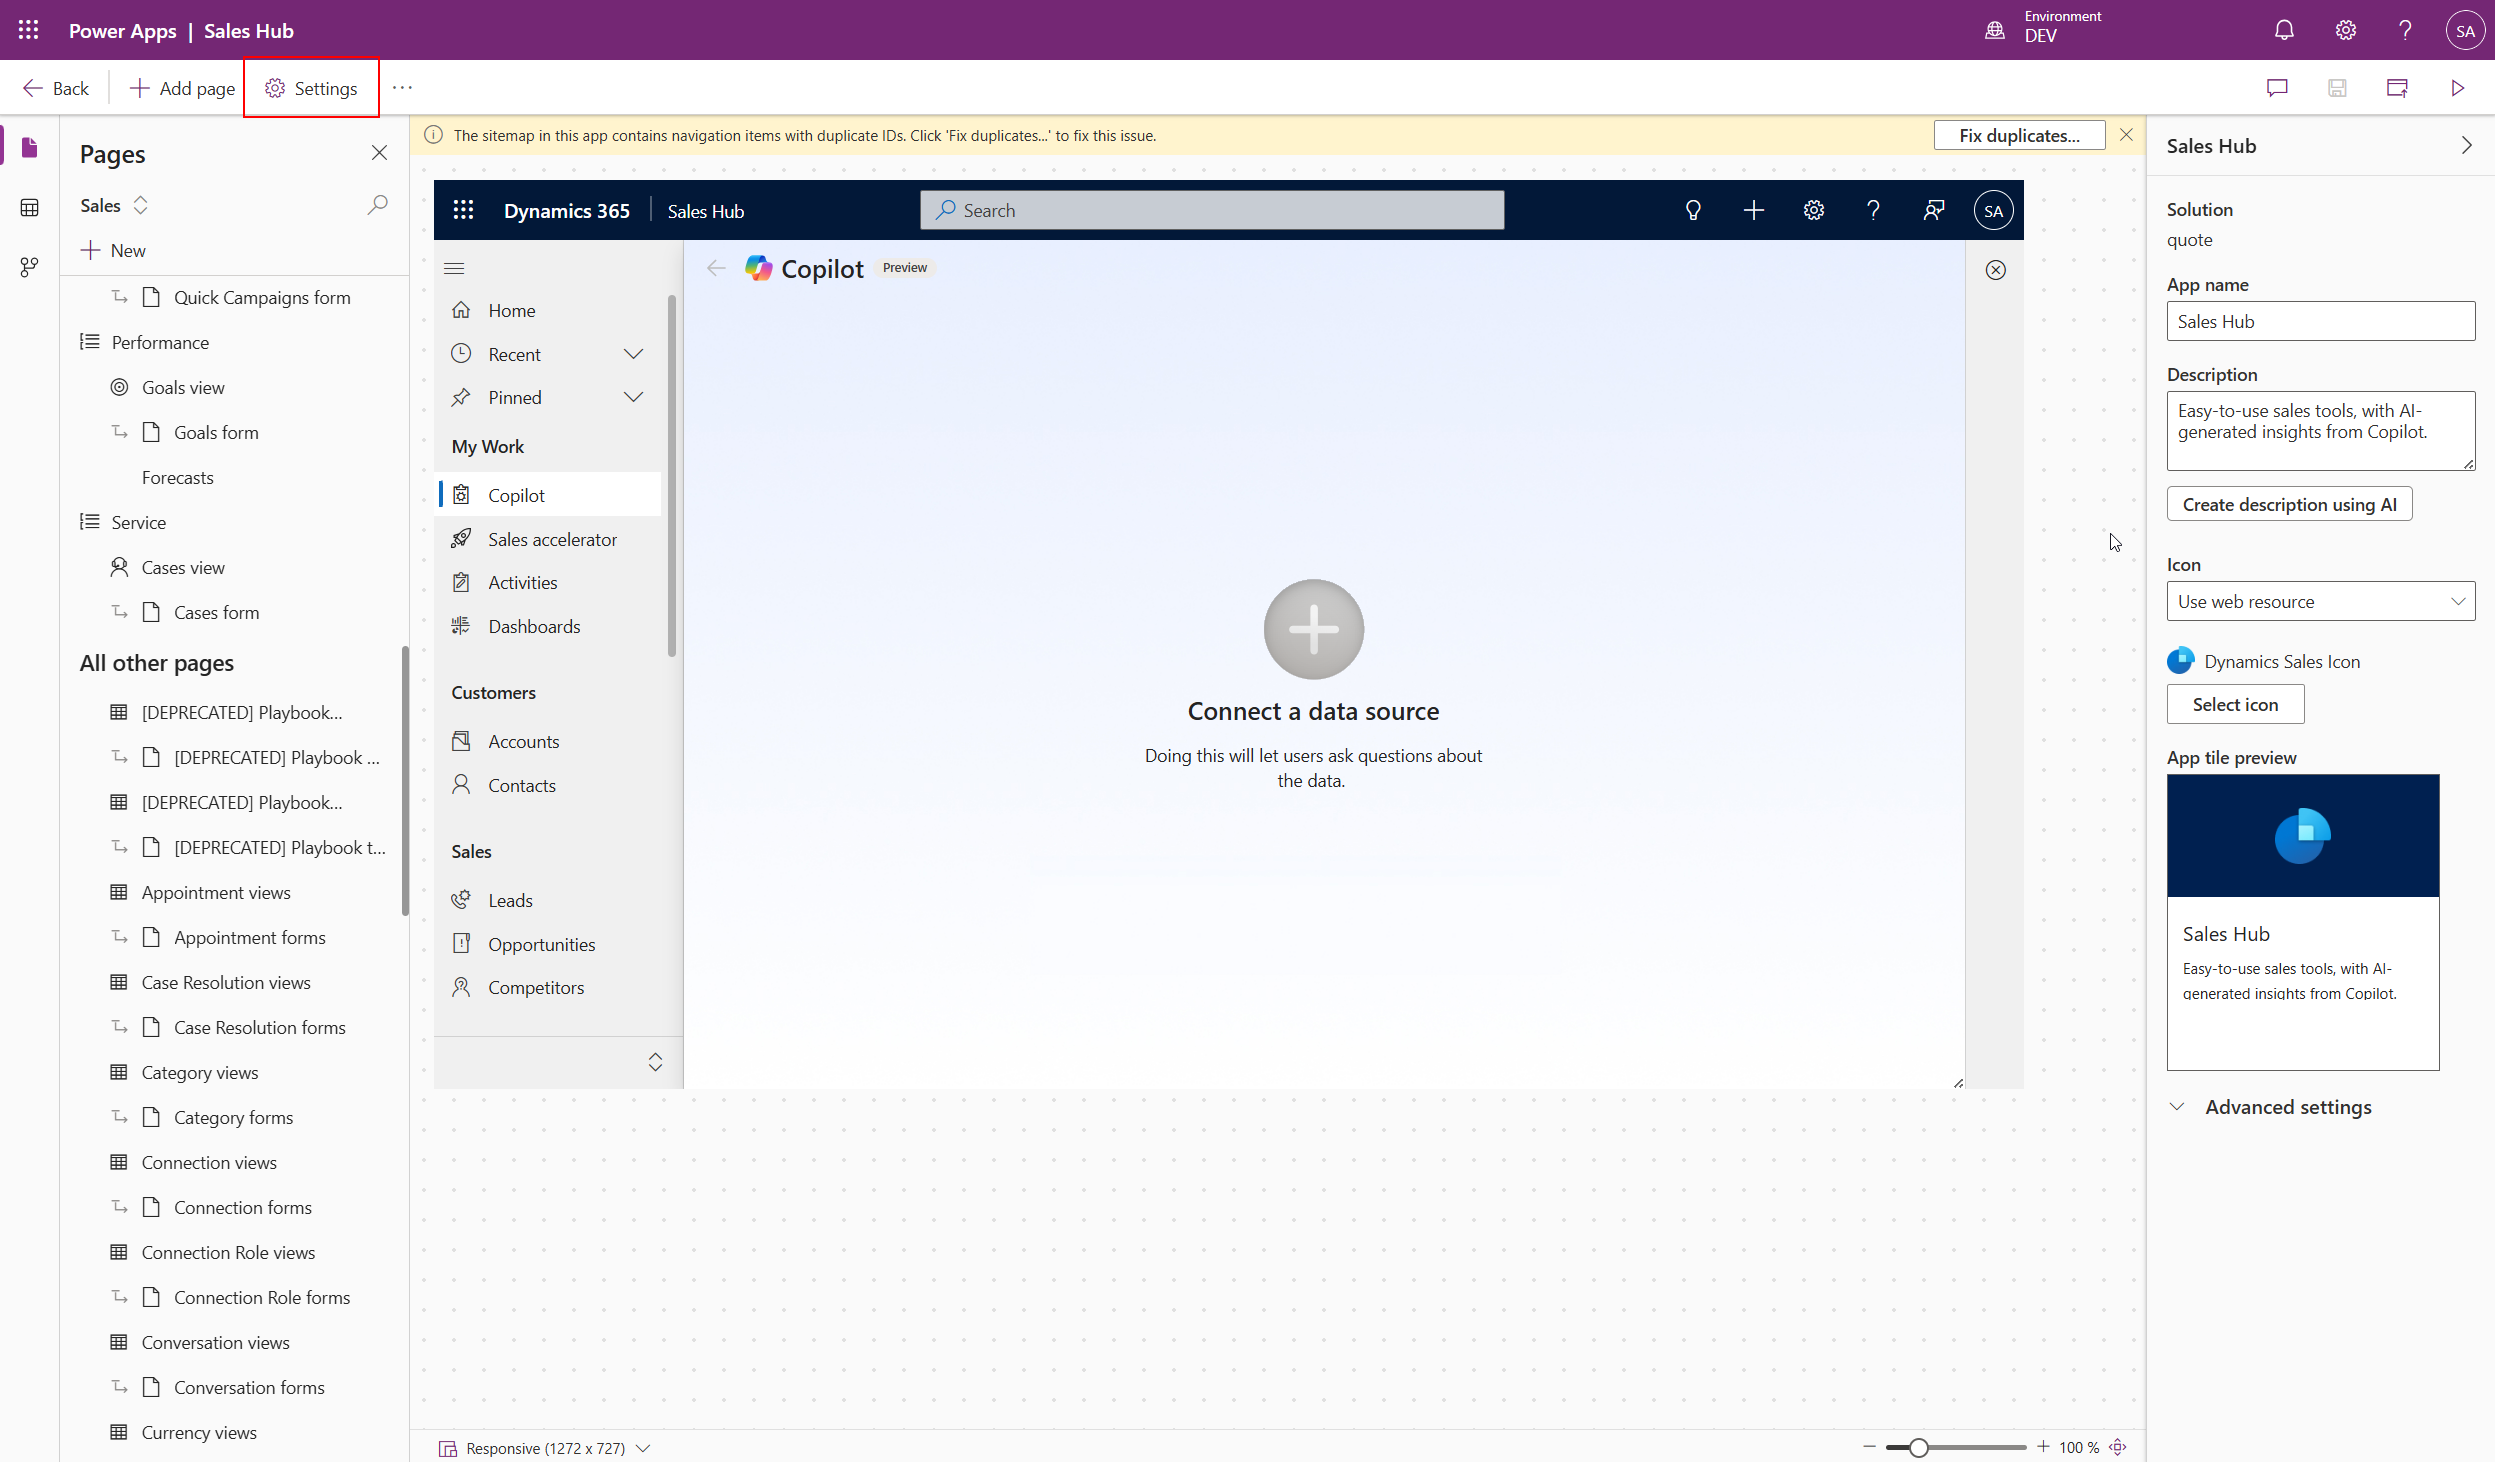The height and width of the screenshot is (1462, 2495).
Task: Click the lightbulb assistant icon in preview
Action: point(1693,210)
